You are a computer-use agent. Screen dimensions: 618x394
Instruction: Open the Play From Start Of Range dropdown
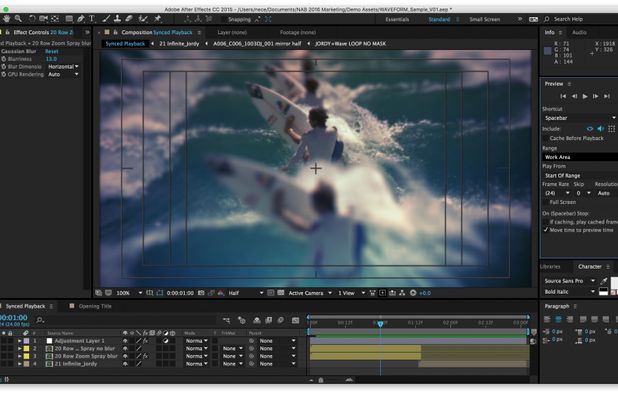point(580,175)
